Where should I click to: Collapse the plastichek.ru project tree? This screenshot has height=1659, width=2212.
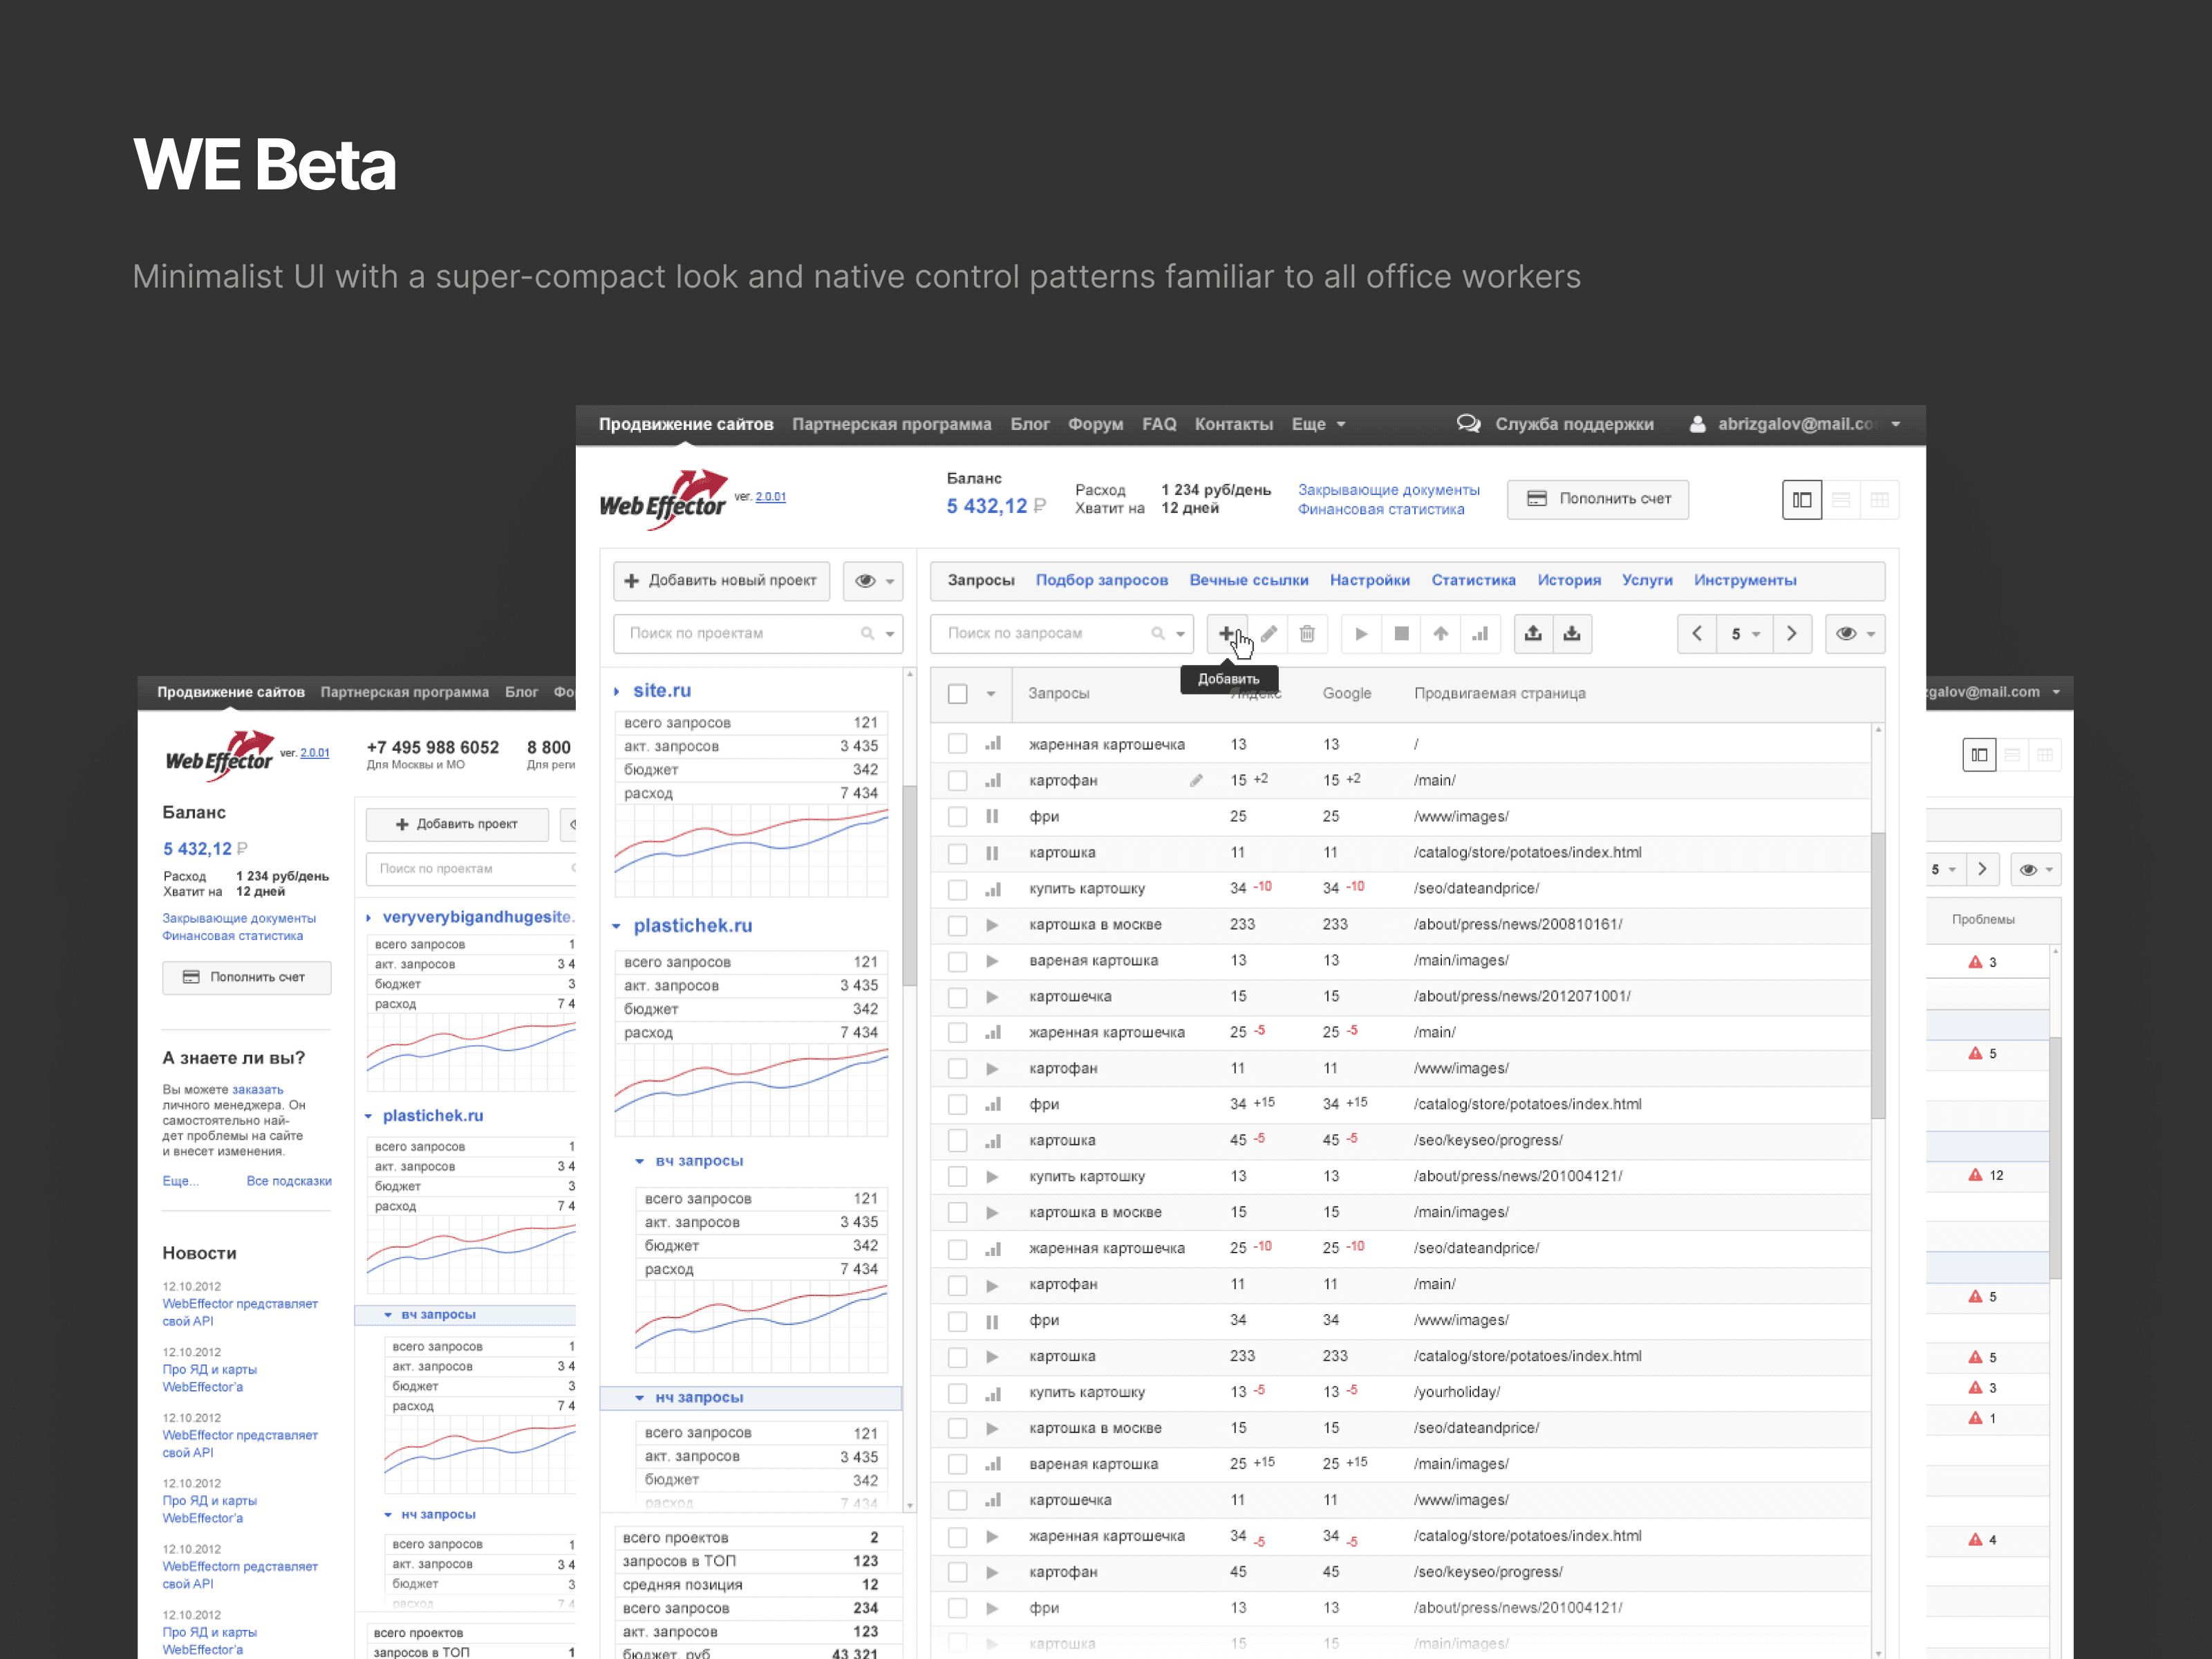click(x=617, y=926)
